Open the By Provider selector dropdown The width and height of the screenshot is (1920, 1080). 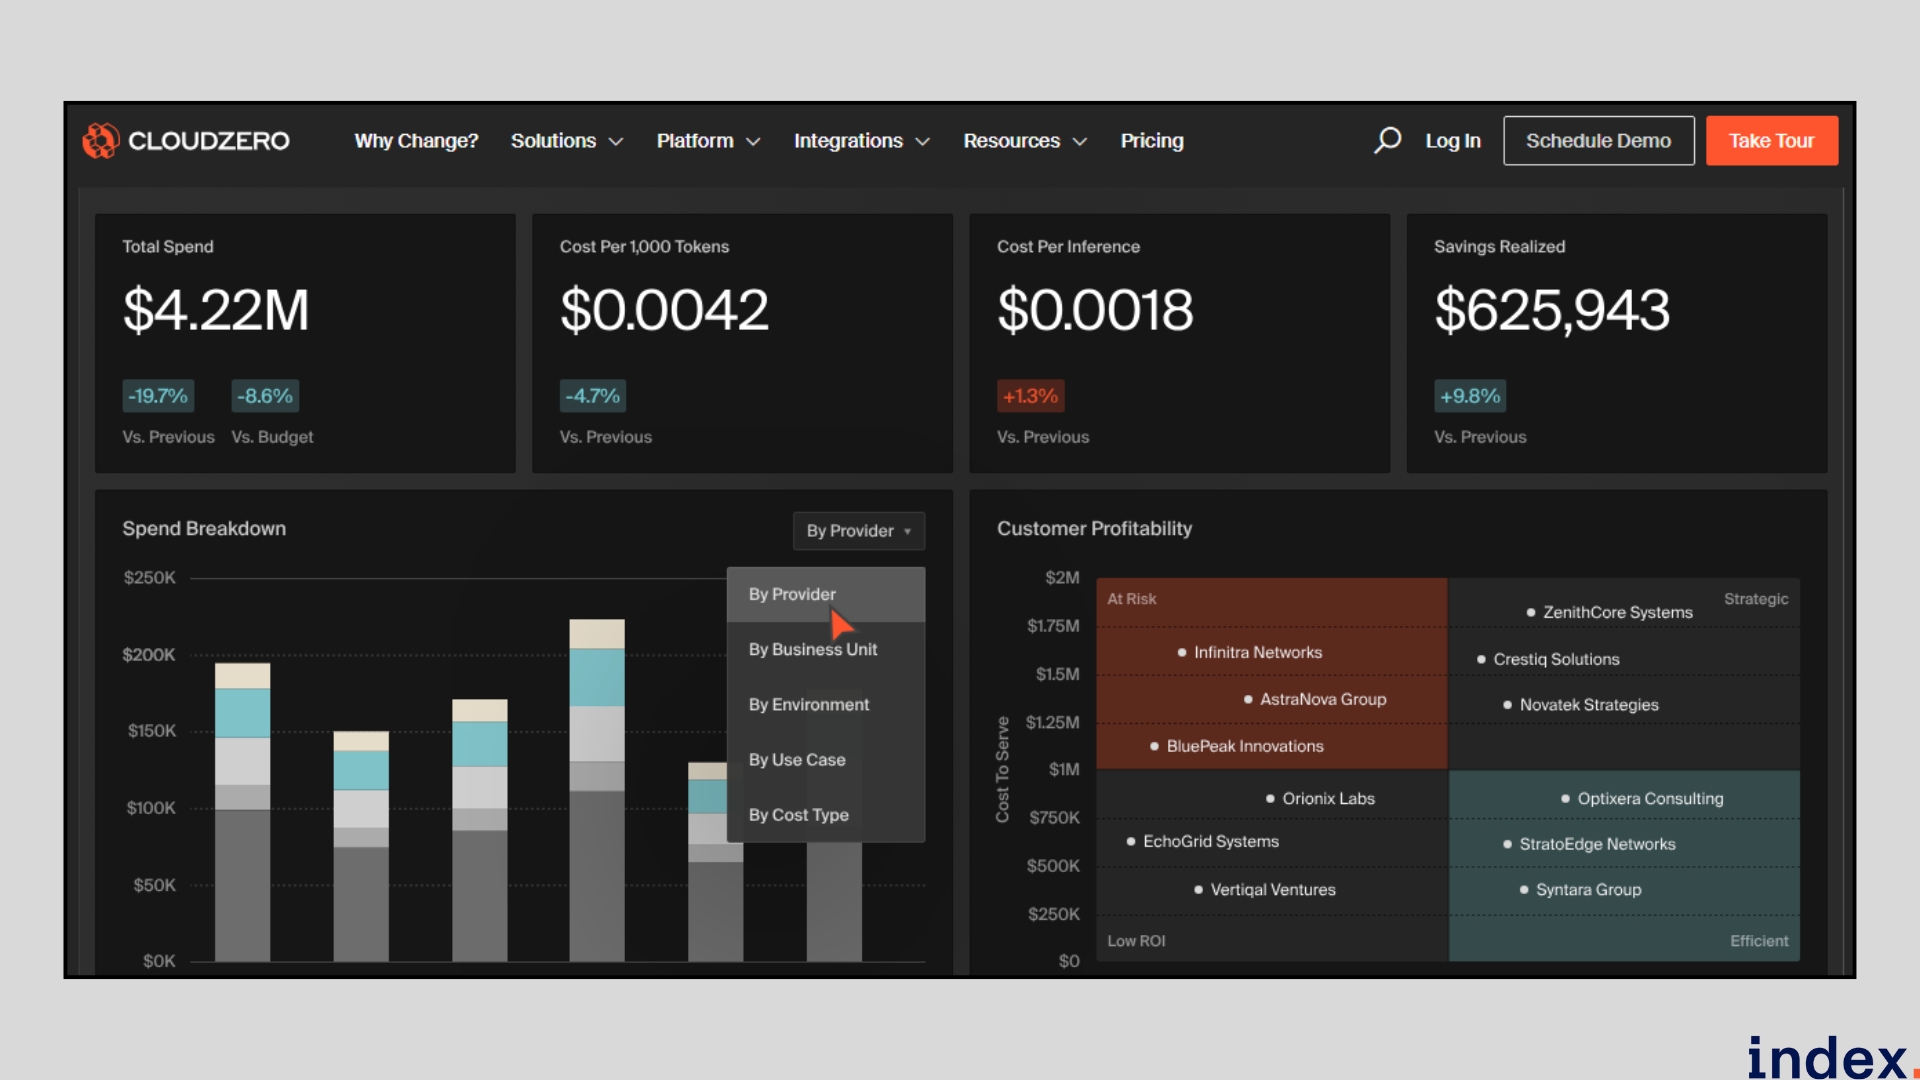tap(858, 531)
